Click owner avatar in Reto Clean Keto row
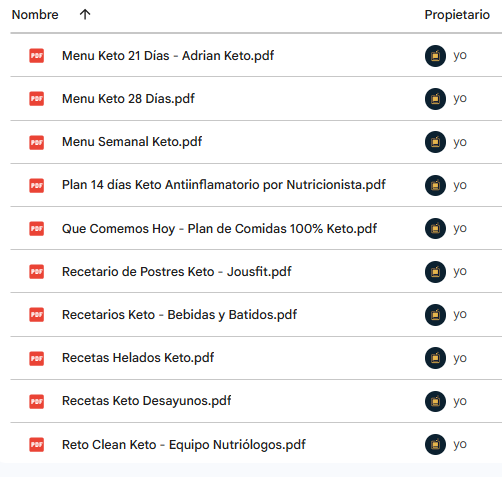The height and width of the screenshot is (477, 502). [x=435, y=444]
